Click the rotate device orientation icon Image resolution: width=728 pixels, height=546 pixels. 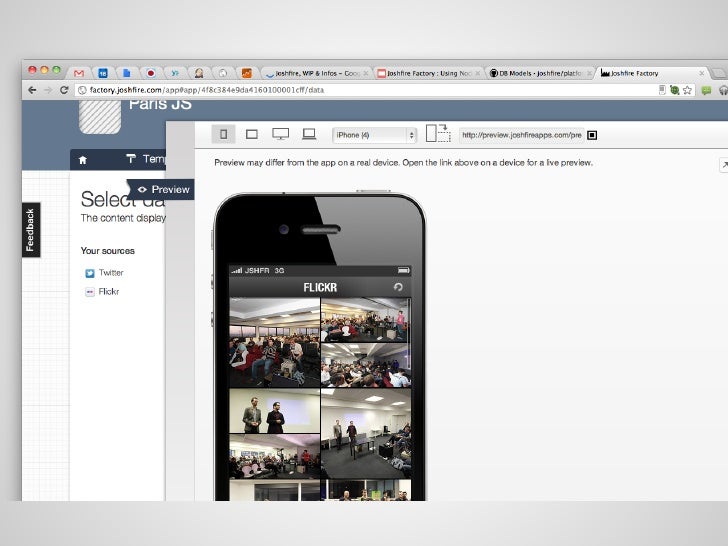(437, 134)
